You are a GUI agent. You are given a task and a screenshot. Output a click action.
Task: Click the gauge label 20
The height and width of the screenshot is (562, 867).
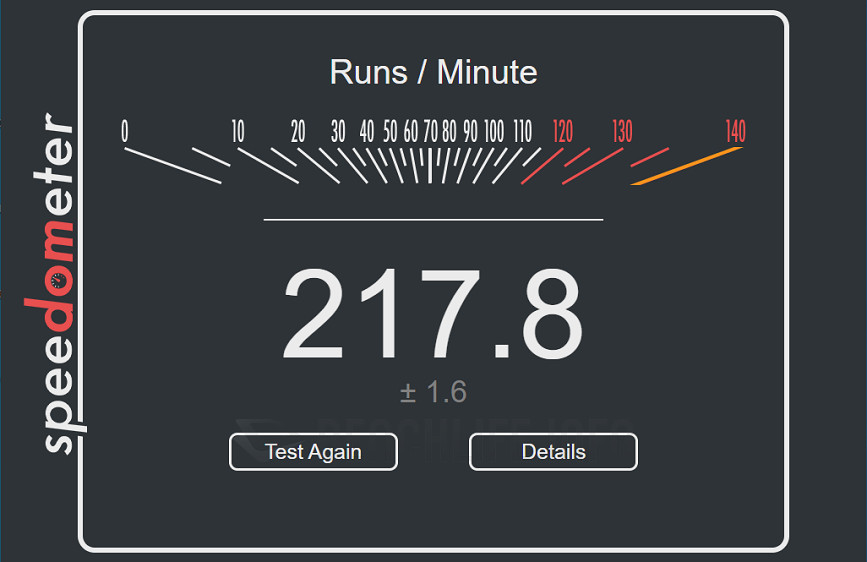tap(298, 132)
